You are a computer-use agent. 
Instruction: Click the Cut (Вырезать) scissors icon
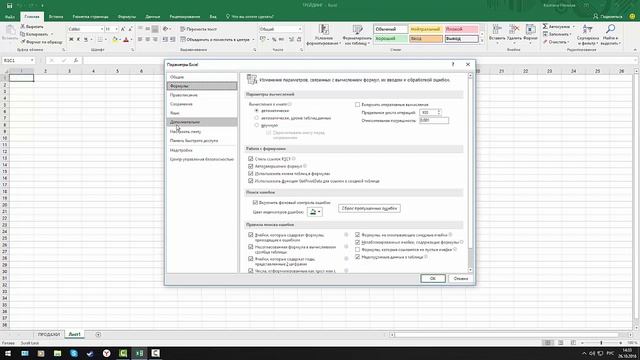tap(23, 27)
